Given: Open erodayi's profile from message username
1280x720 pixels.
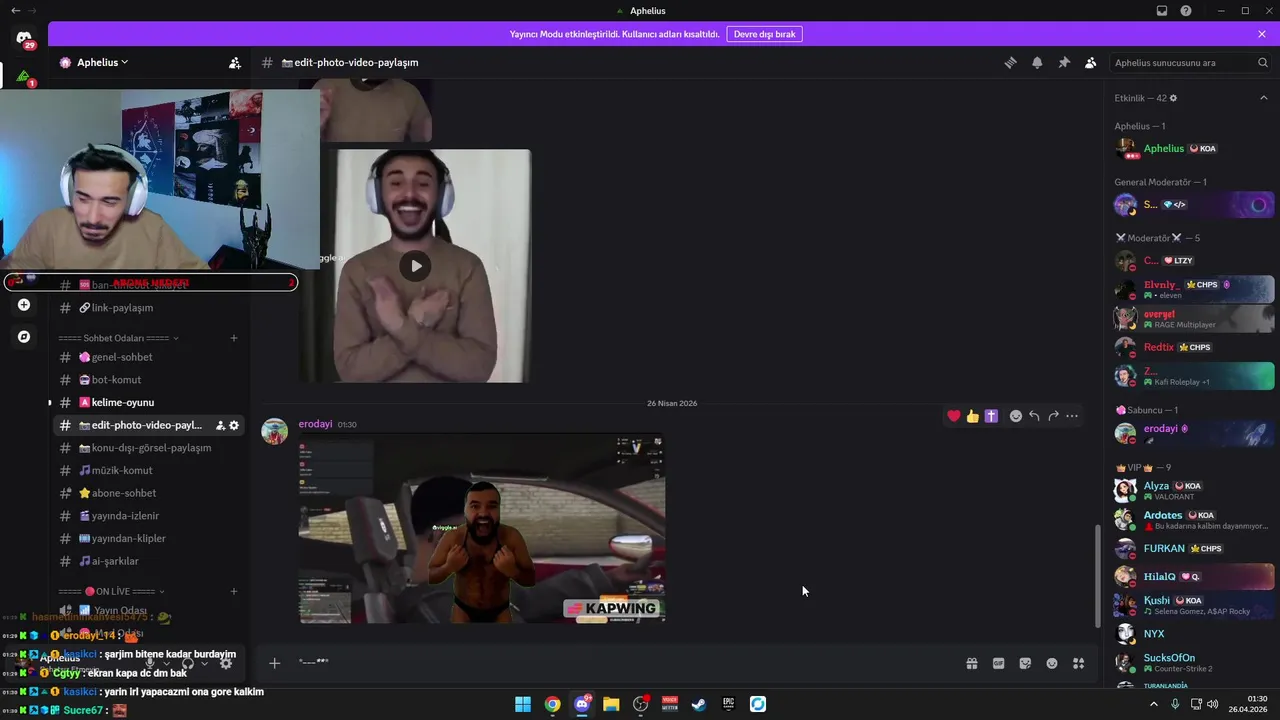Looking at the screenshot, I should (315, 424).
